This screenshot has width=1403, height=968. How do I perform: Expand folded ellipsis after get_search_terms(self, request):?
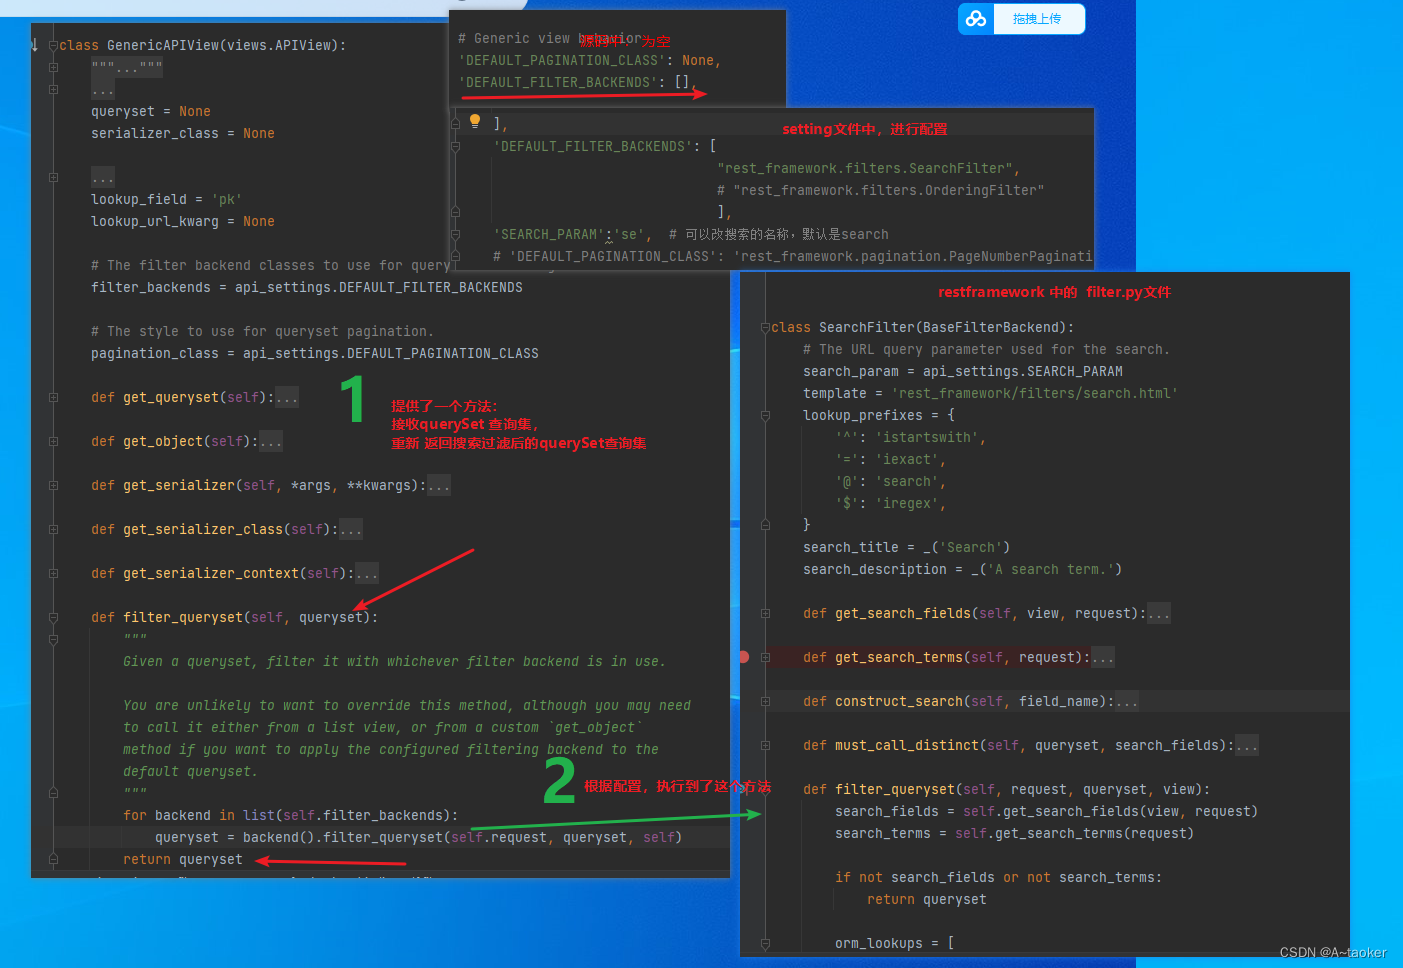1103,657
